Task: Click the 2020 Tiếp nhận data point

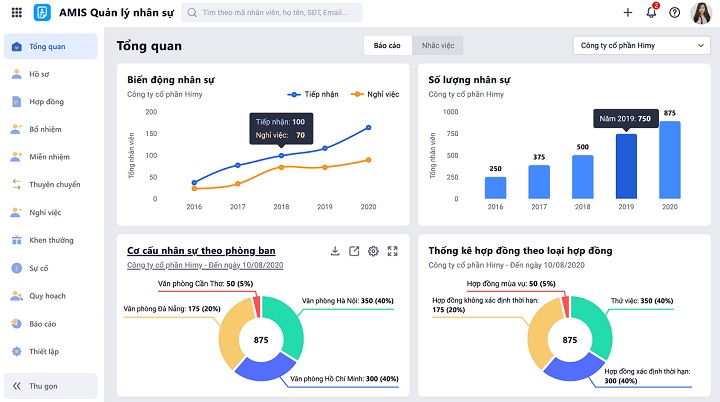Action: (368, 128)
